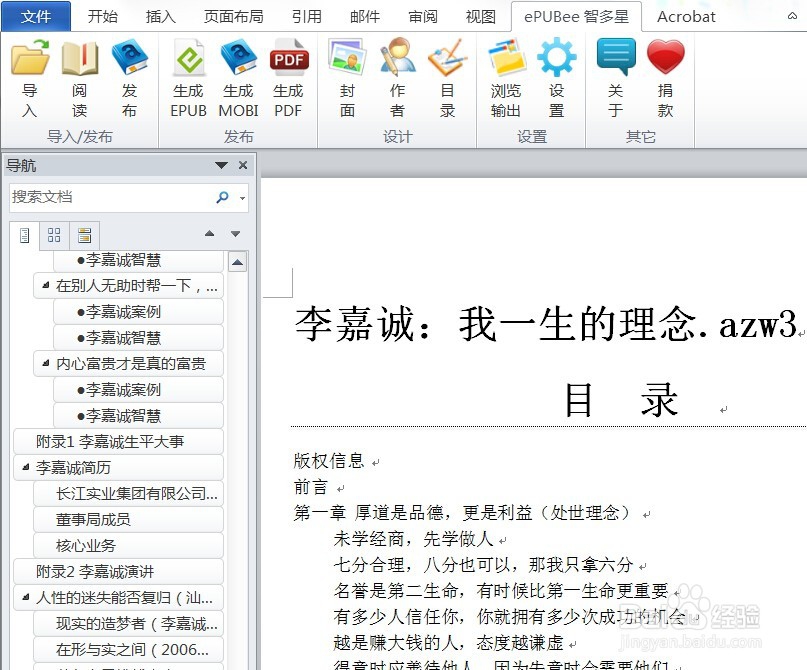Collapse 内心富贵才是真的富贵 heading
Image resolution: width=807 pixels, height=670 pixels.
click(x=46, y=363)
